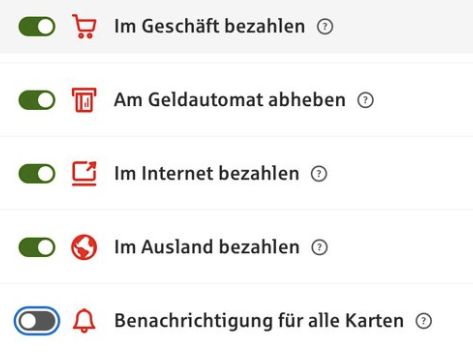Open help for Im Internet bezahlen
The width and height of the screenshot is (473, 361).
pos(319,174)
